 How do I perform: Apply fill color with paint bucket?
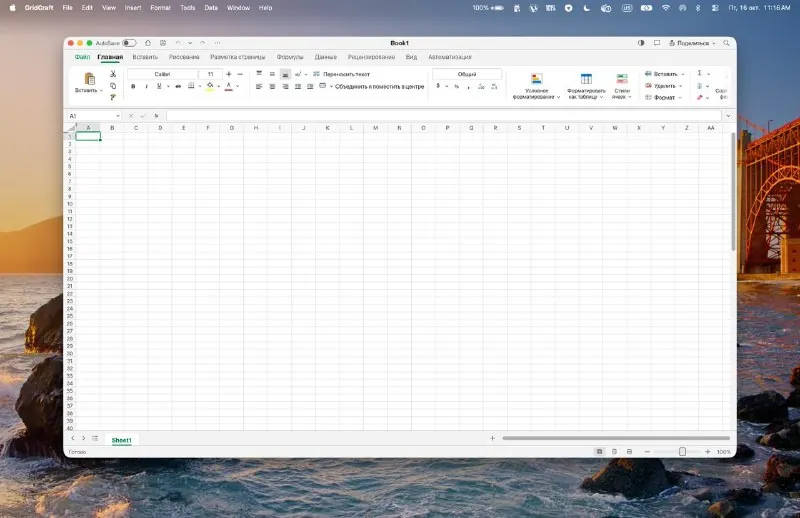[x=210, y=86]
